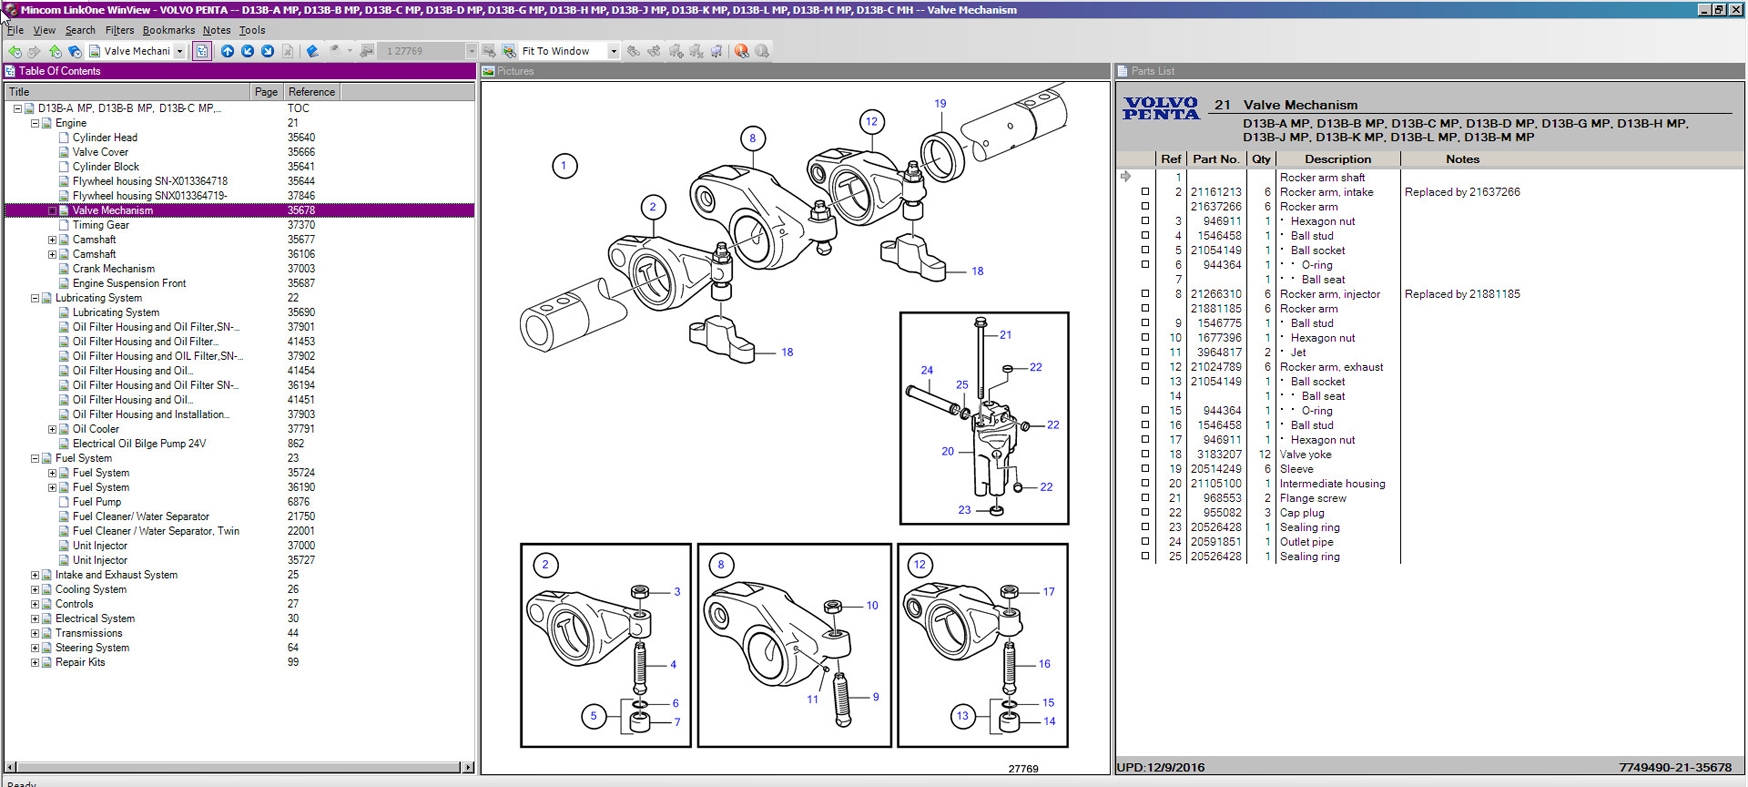
Task: Click the green back navigation arrow
Action: tap(14, 51)
